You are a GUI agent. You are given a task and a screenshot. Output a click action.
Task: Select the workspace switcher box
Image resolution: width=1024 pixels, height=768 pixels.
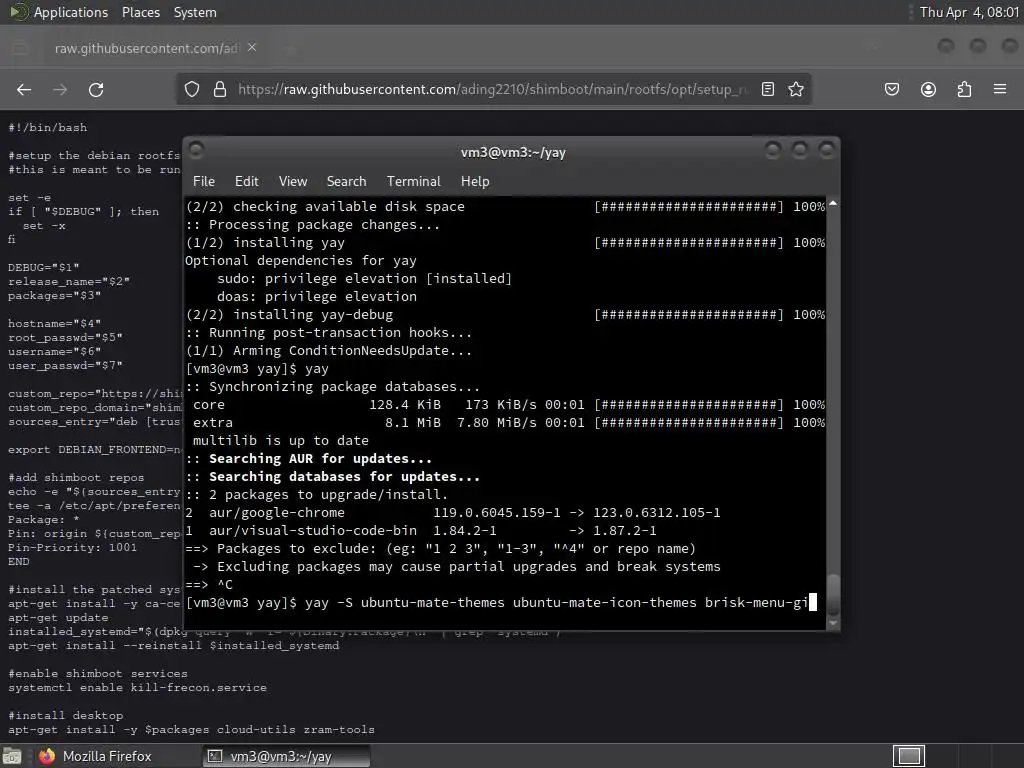coord(908,756)
